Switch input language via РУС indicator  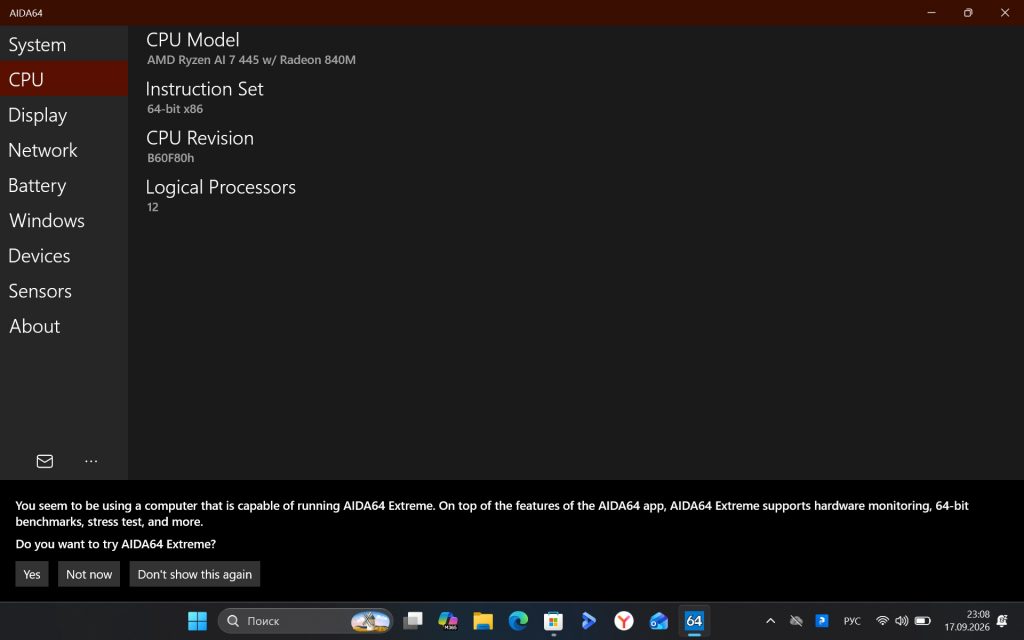click(x=852, y=621)
